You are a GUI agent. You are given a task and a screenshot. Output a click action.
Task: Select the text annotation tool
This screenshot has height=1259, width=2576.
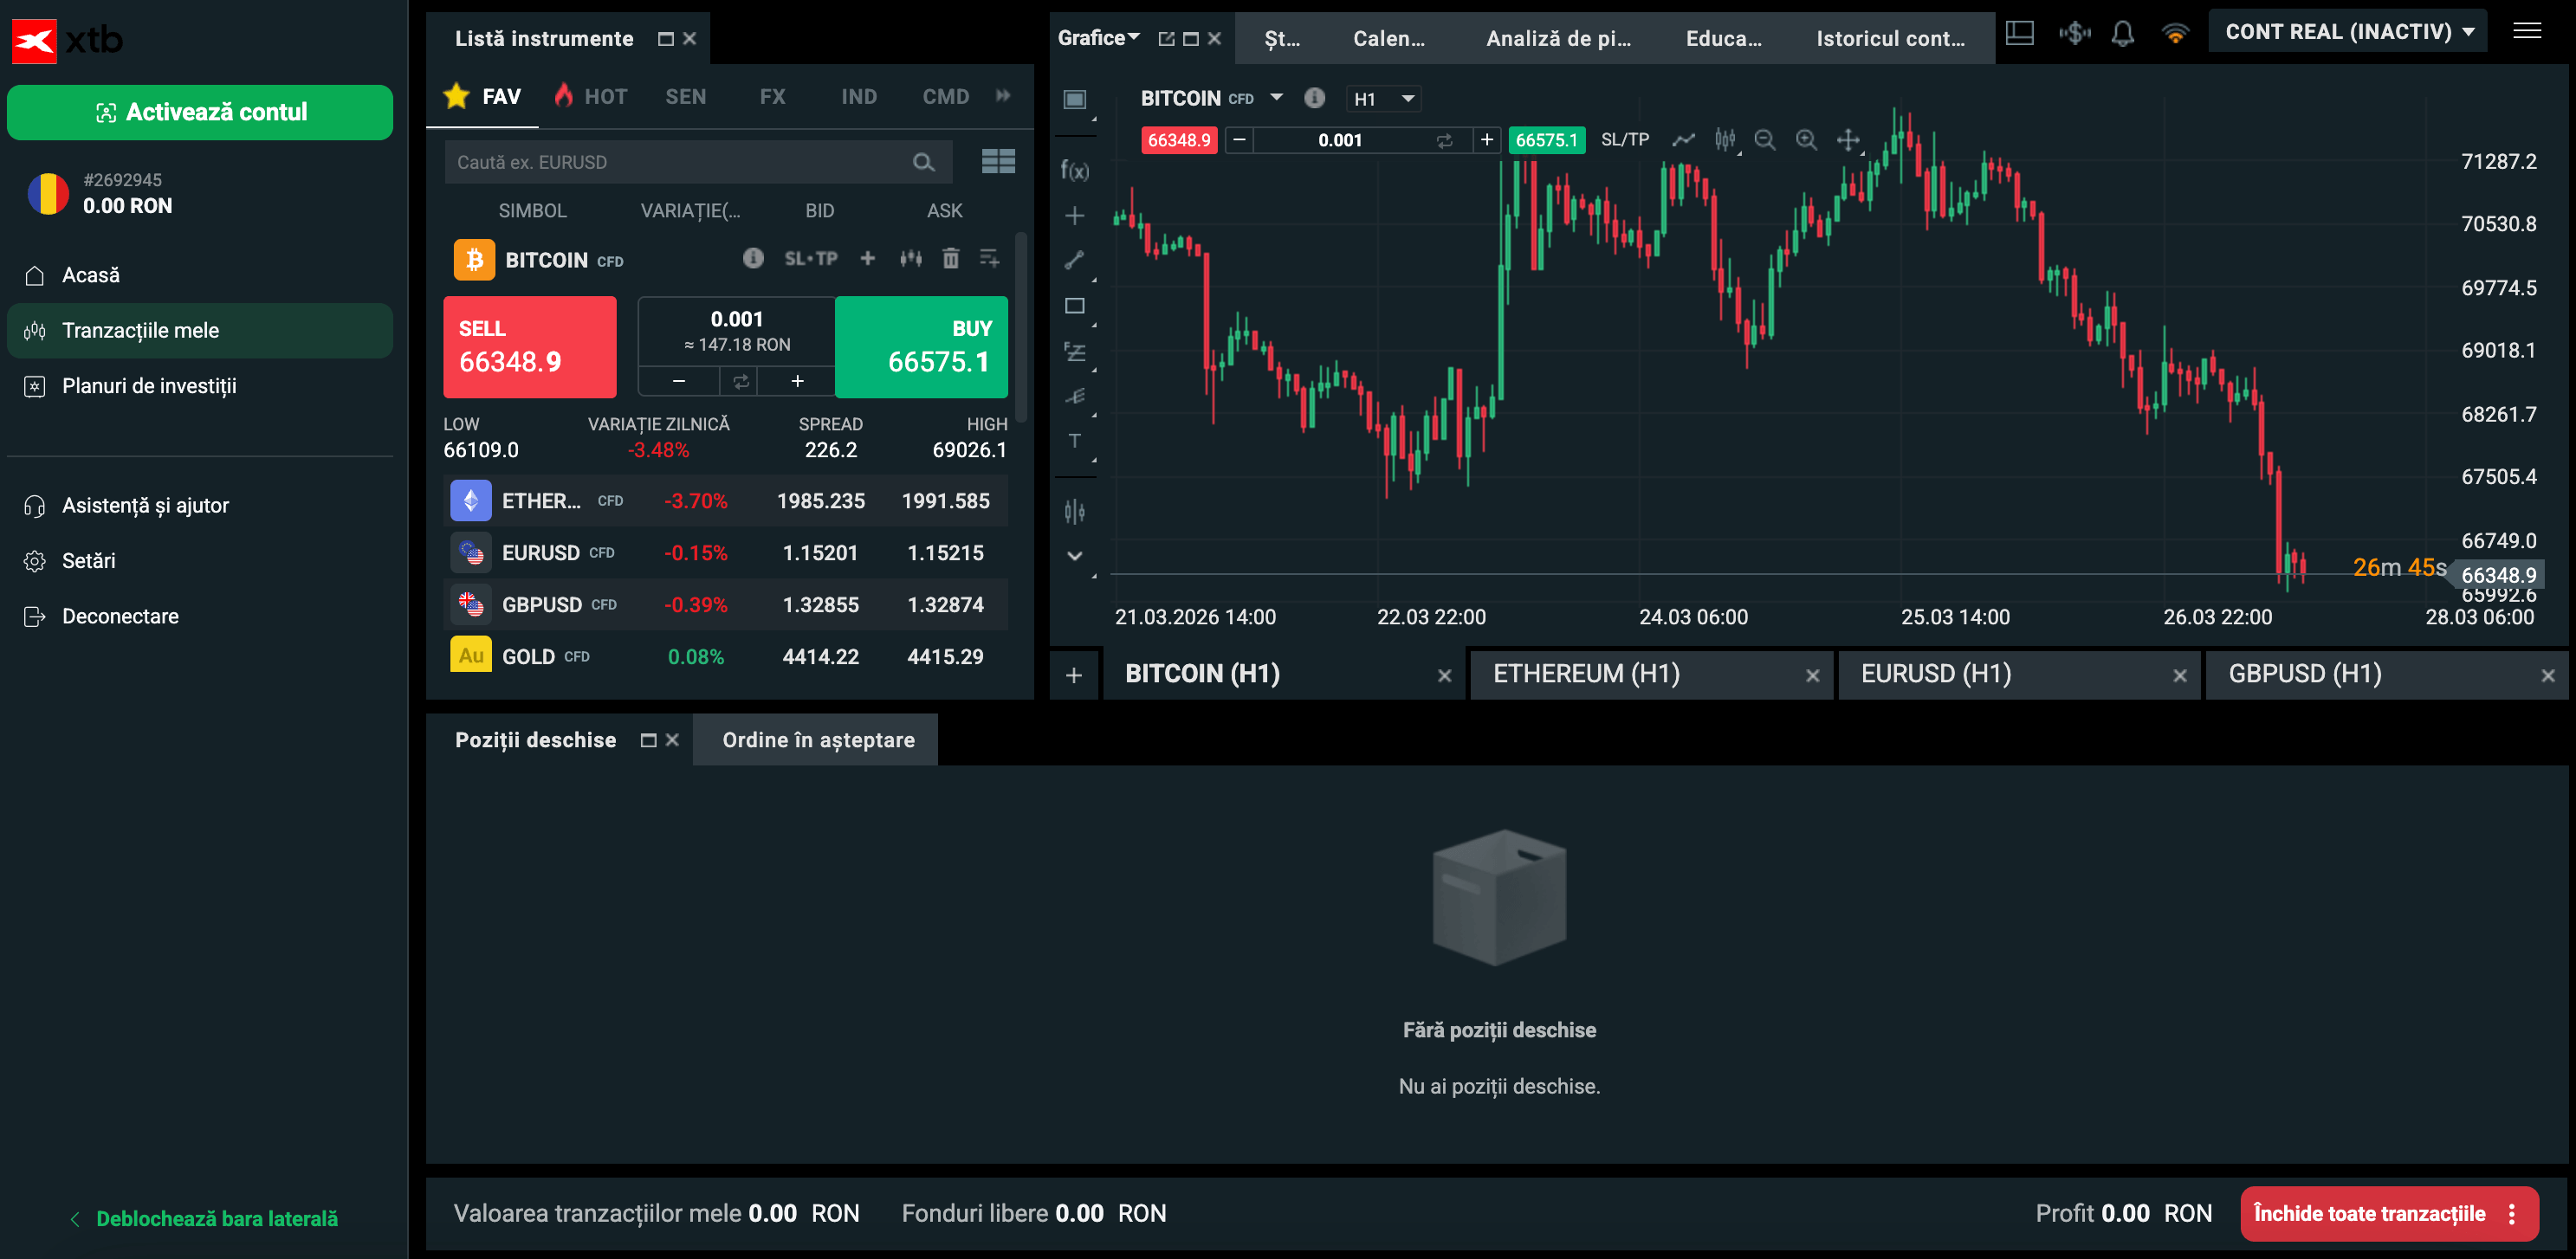pos(1074,441)
